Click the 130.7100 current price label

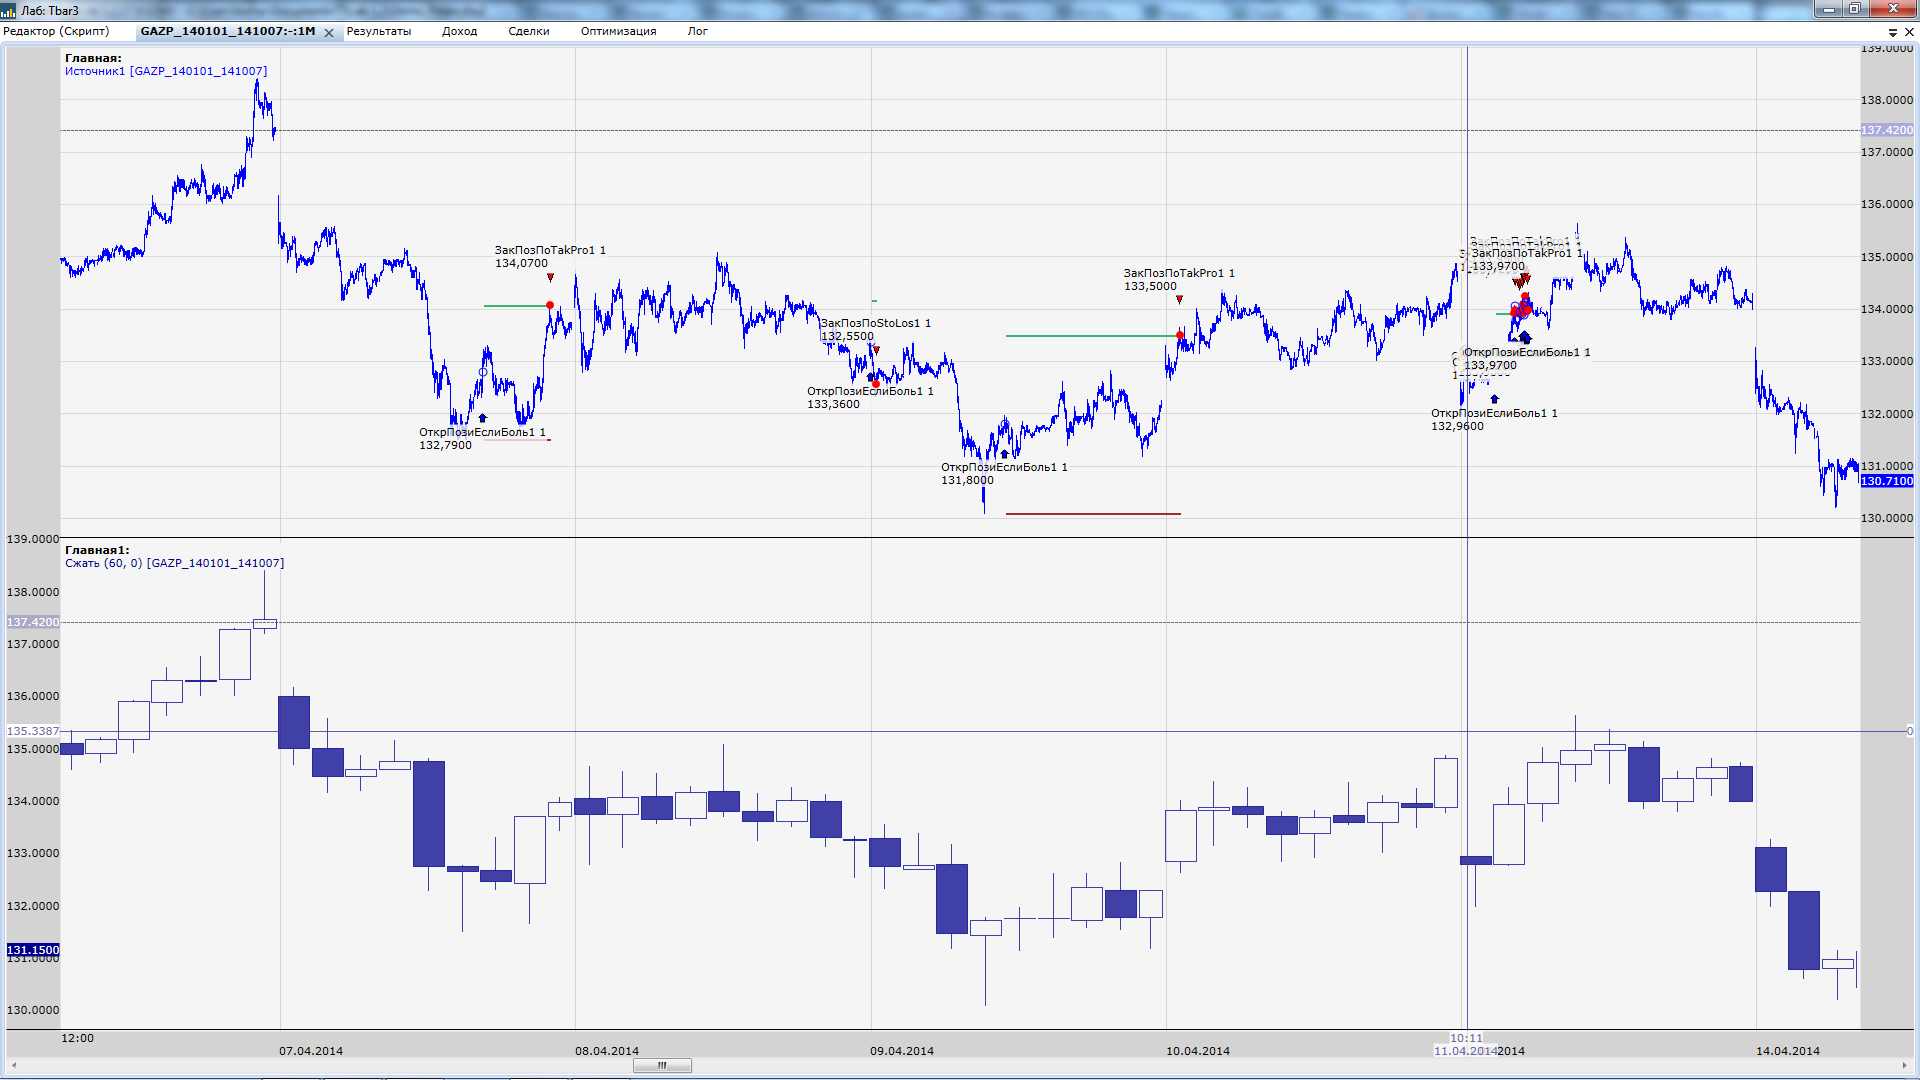[x=1886, y=481]
